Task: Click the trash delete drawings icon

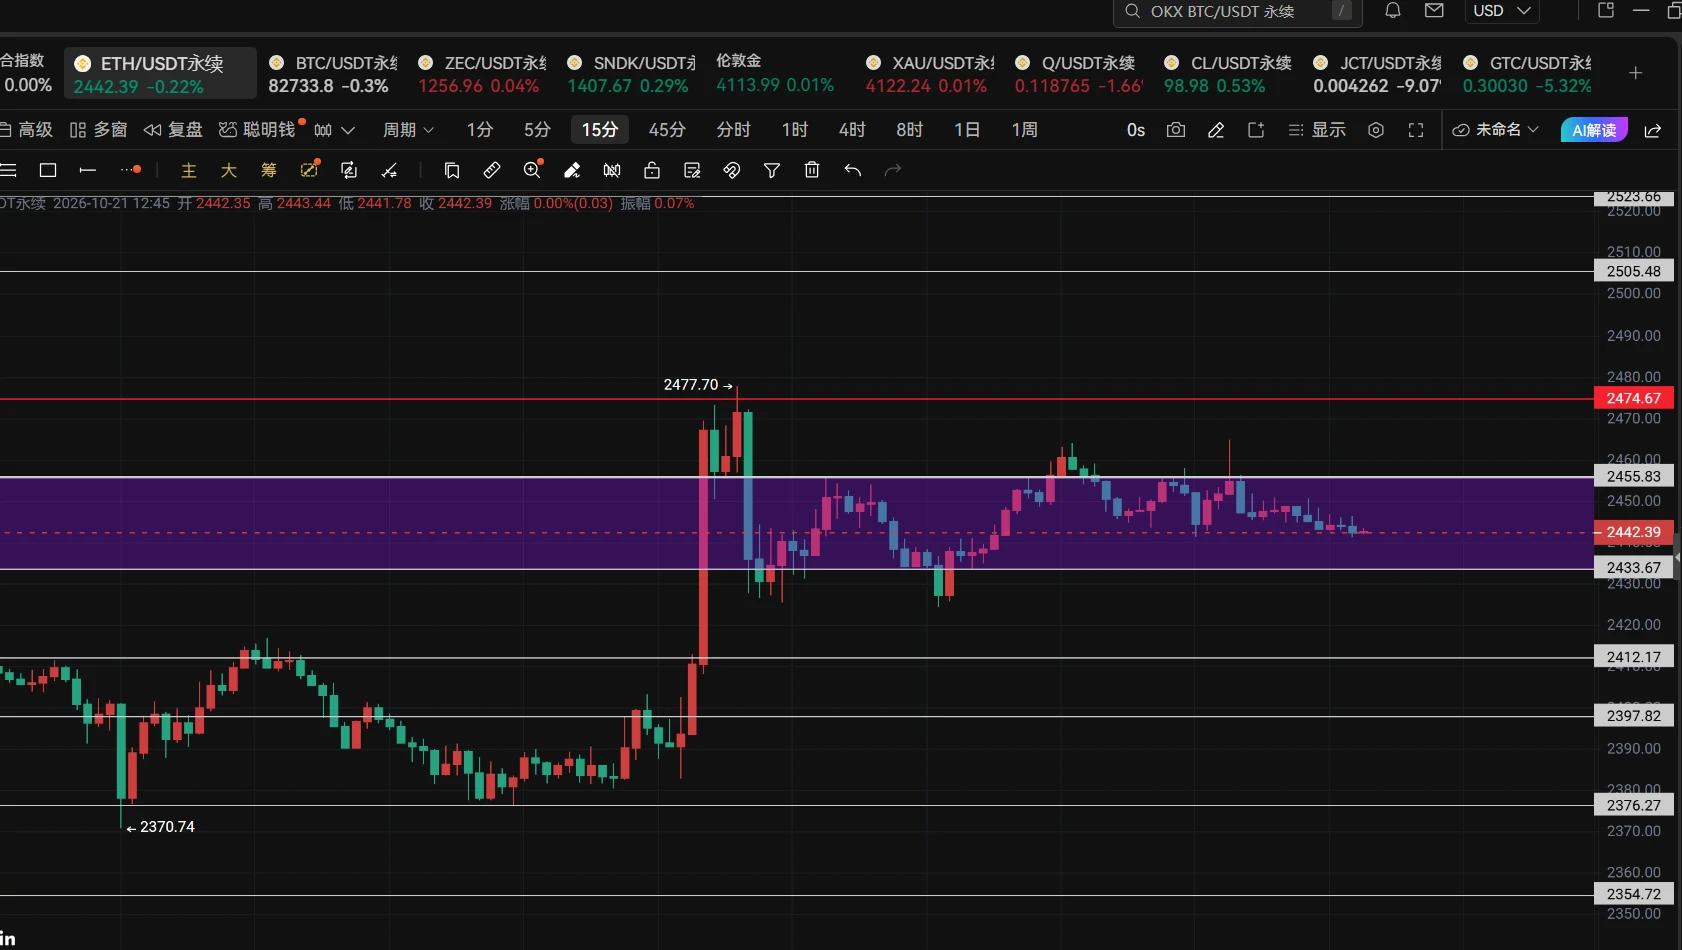Action: coord(812,170)
